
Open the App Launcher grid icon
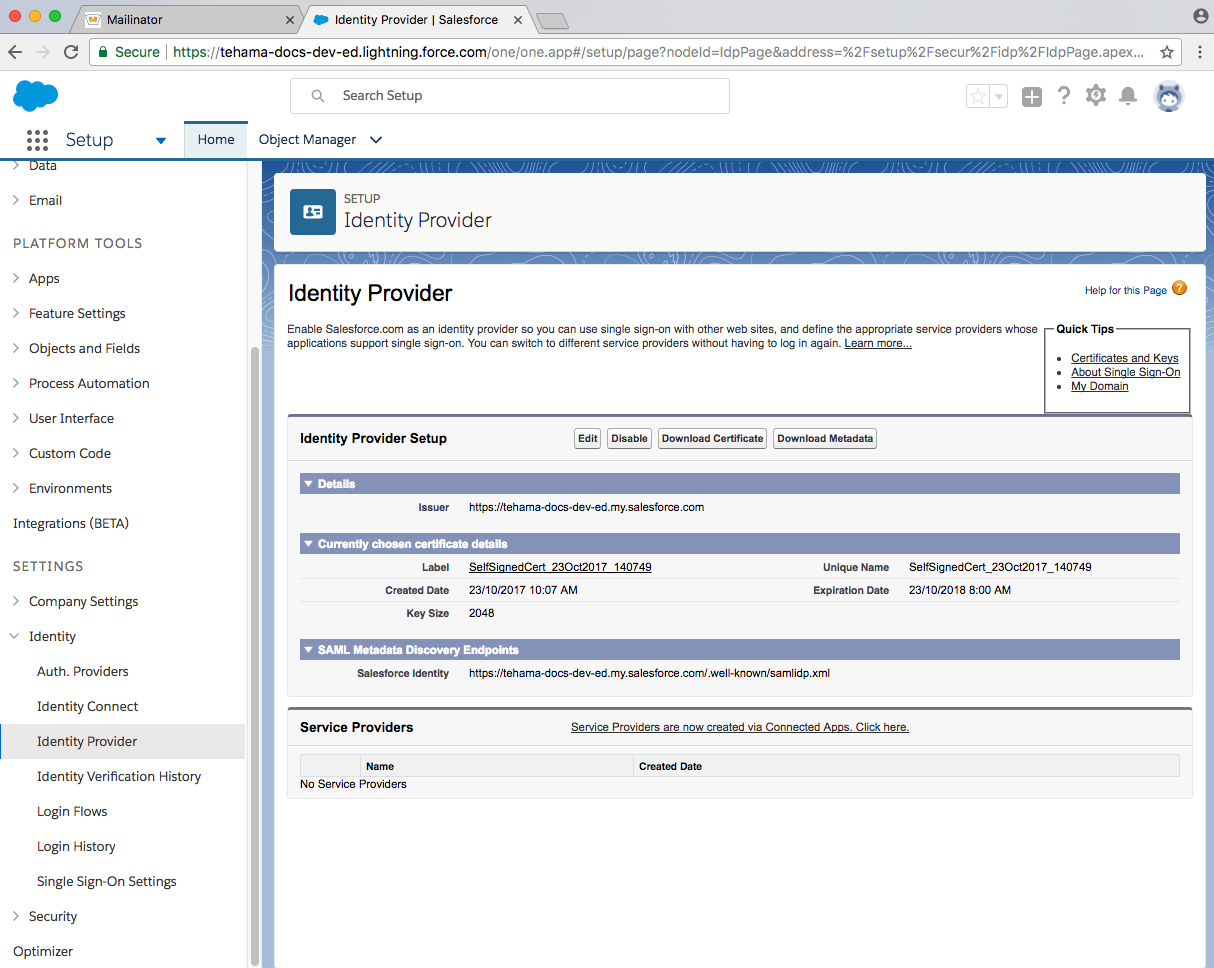37,140
